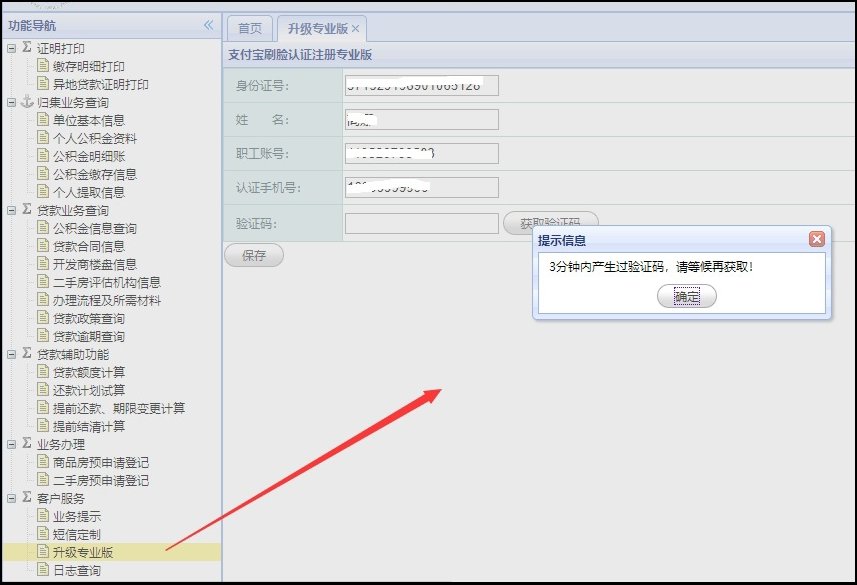This screenshot has width=857, height=585.
Task: Close the 提示信息 dialog via red X
Action: [817, 239]
